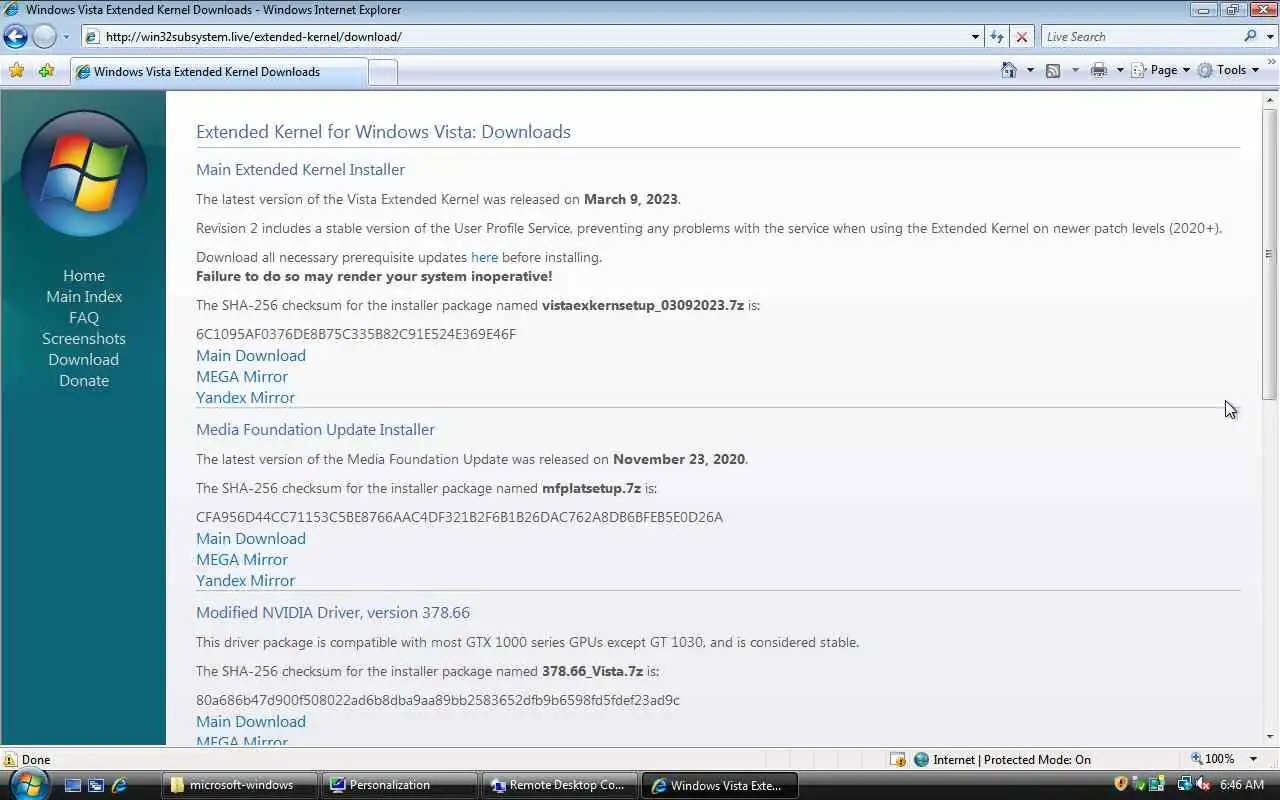The image size is (1280, 800).
Task: Go to Home in sidebar
Action: click(84, 276)
